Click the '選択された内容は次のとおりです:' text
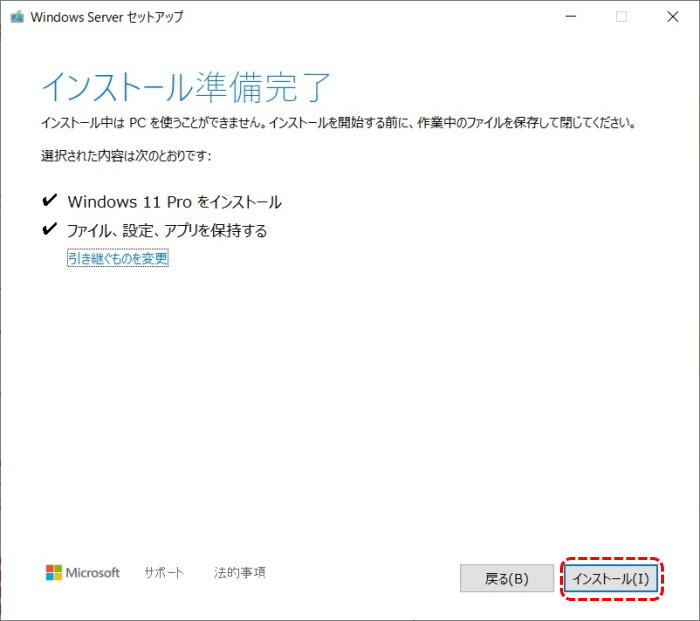Viewport: 700px width, 621px height. 126,156
